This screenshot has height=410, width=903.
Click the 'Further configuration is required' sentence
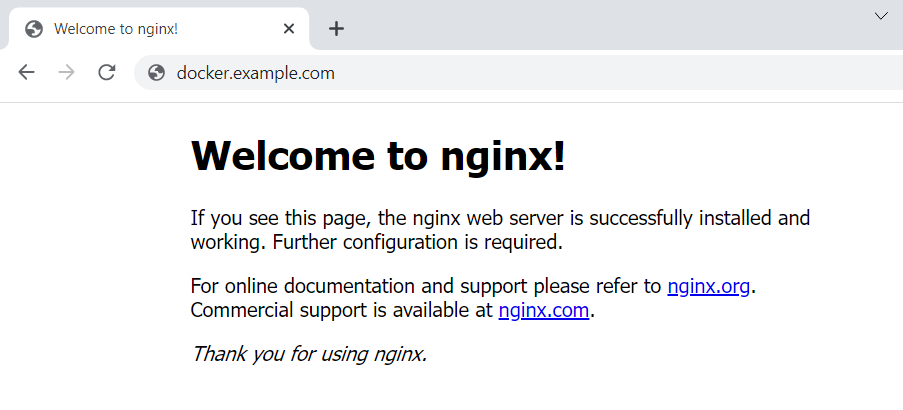417,242
